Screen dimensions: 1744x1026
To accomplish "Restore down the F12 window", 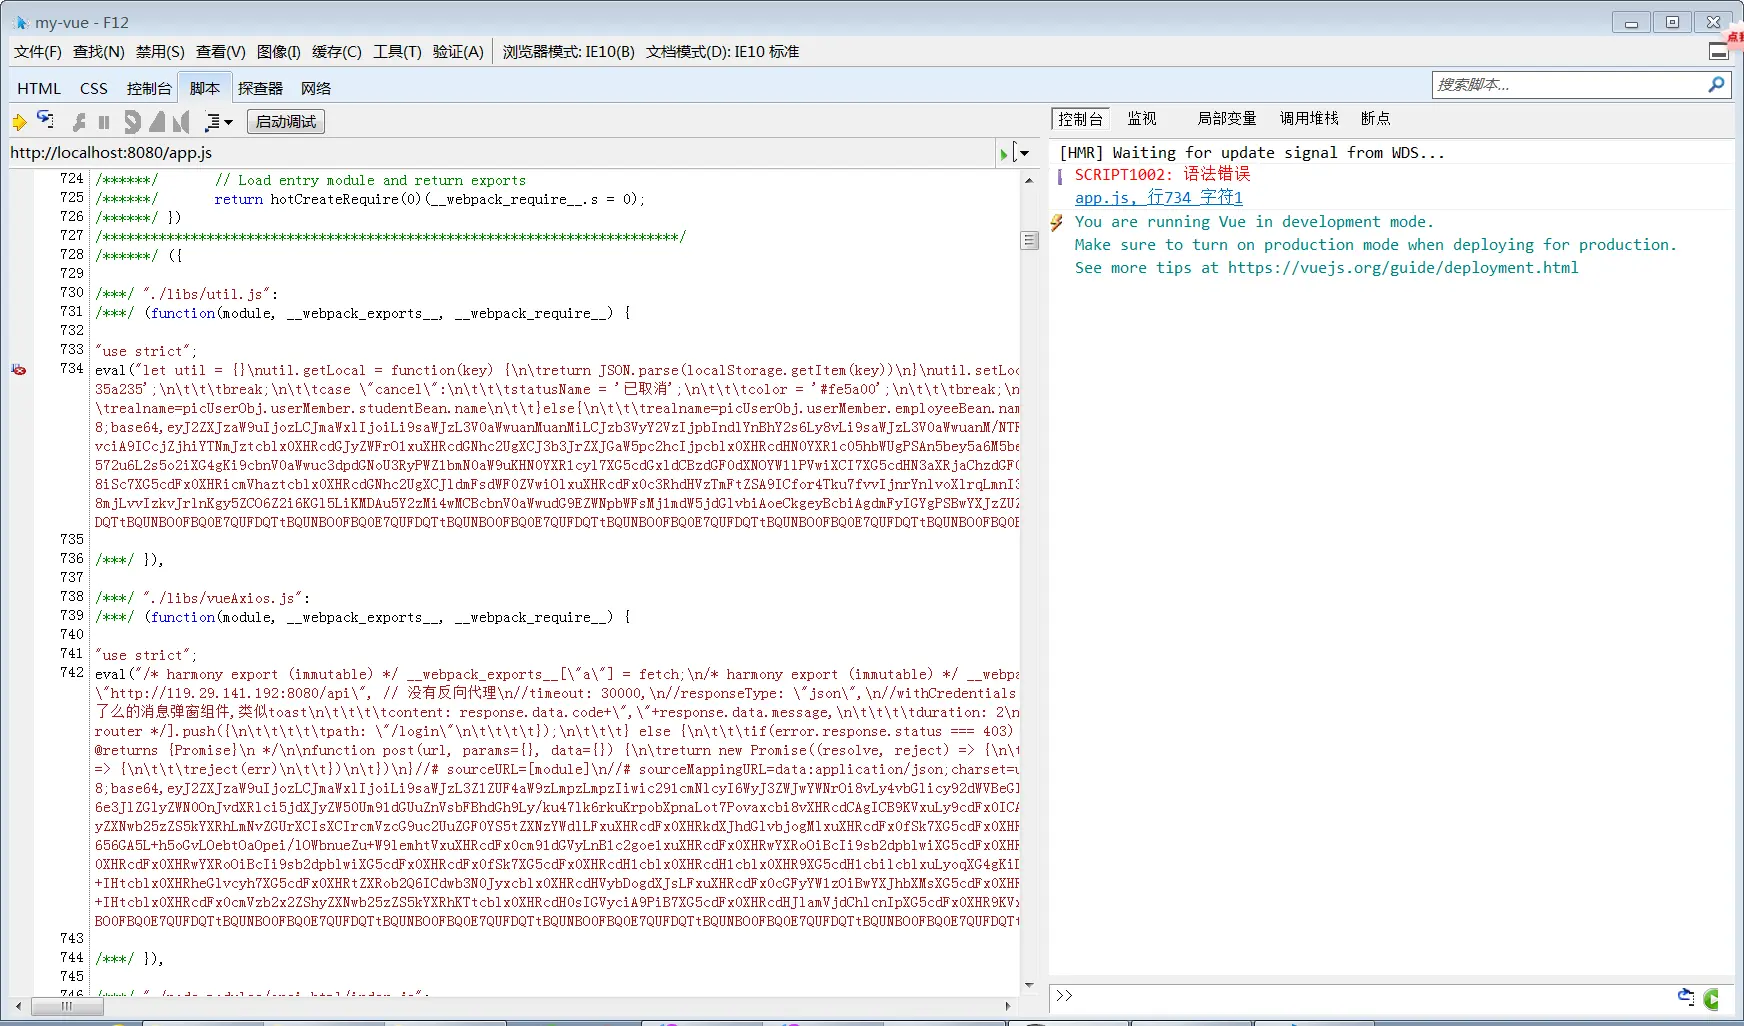I will click(1672, 22).
